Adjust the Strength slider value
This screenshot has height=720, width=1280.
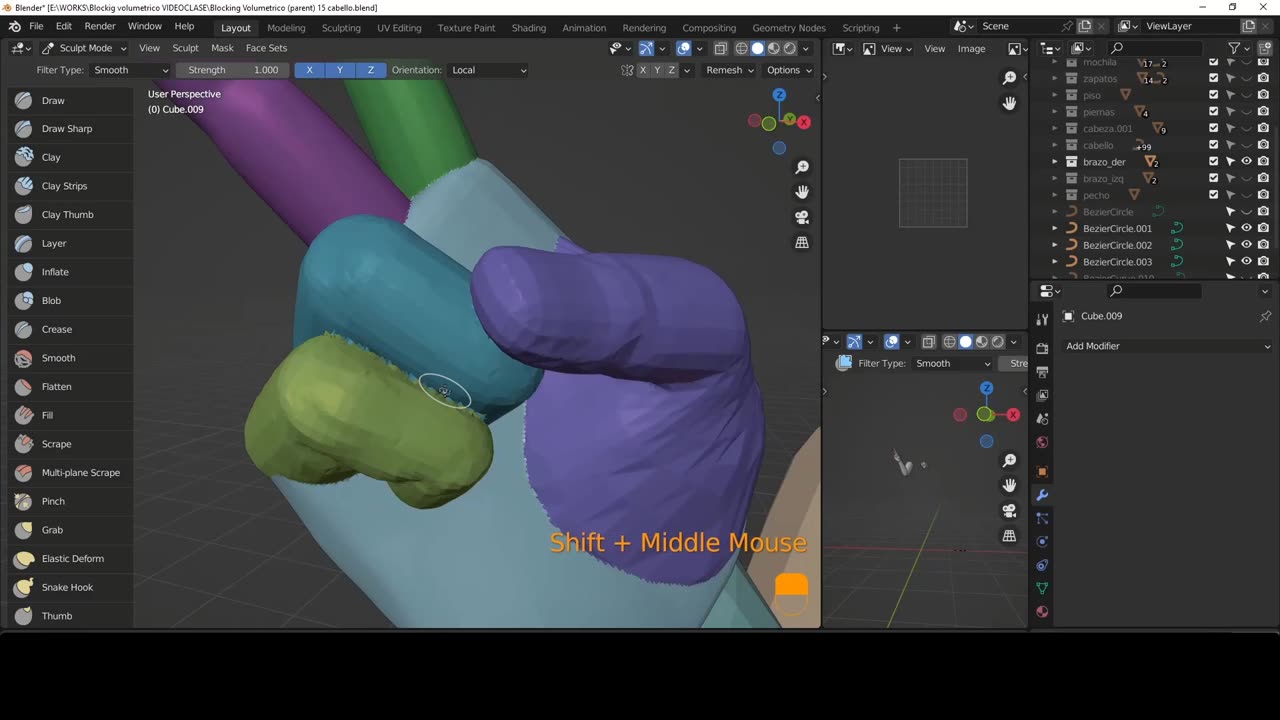233,70
